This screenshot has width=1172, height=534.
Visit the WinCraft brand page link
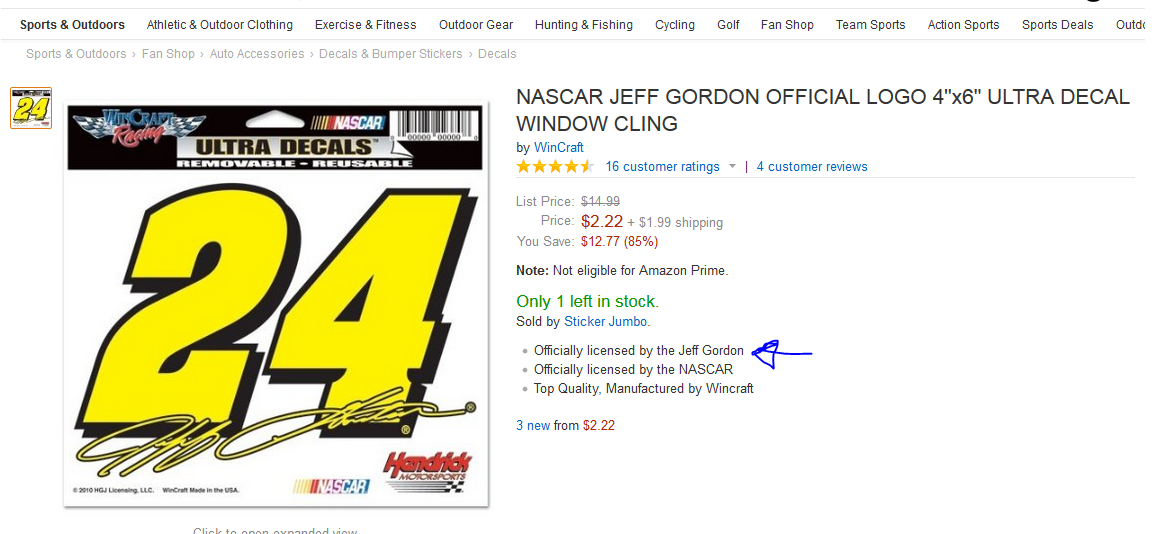[558, 147]
